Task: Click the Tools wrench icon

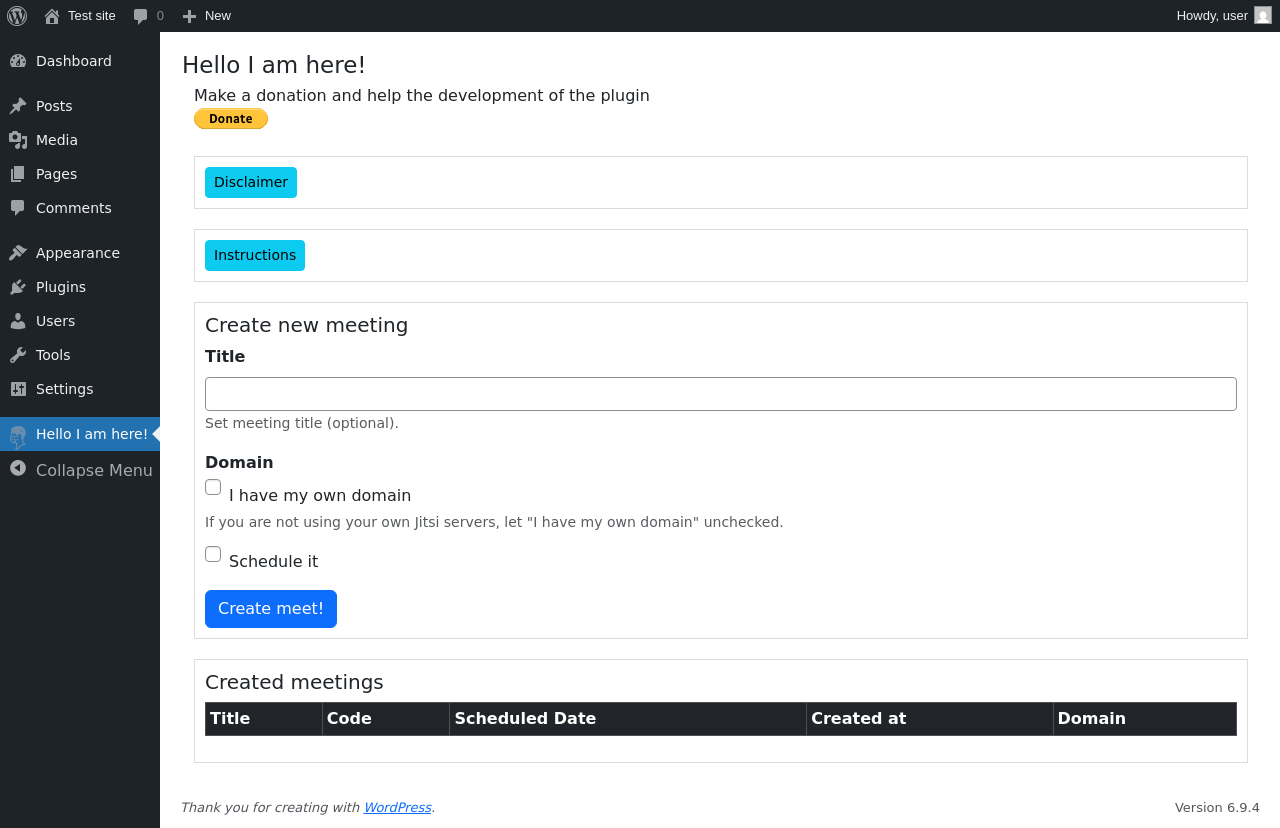Action: click(18, 355)
